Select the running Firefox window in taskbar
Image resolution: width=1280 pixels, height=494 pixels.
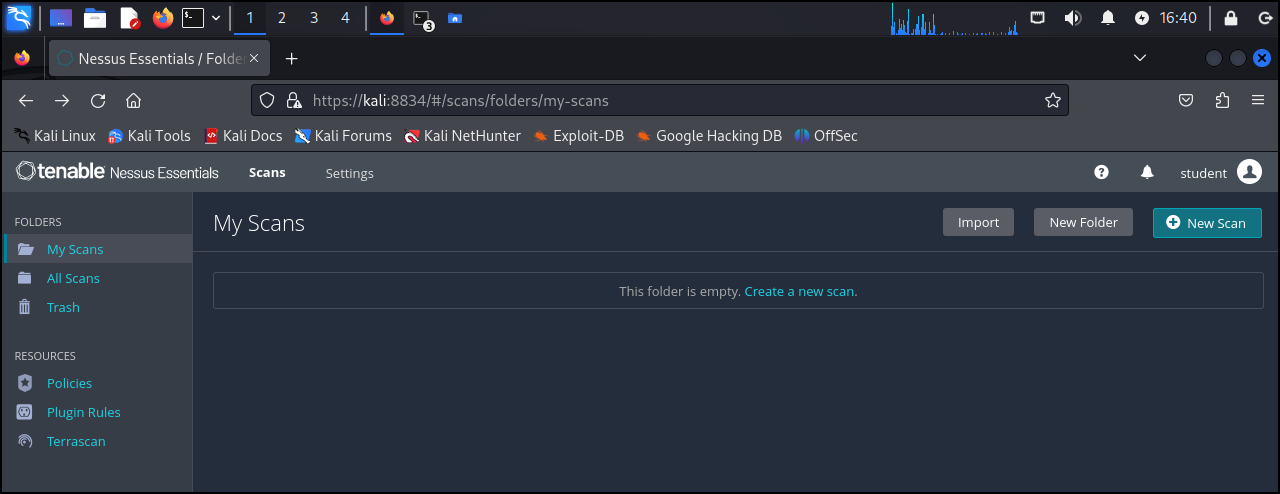387,17
